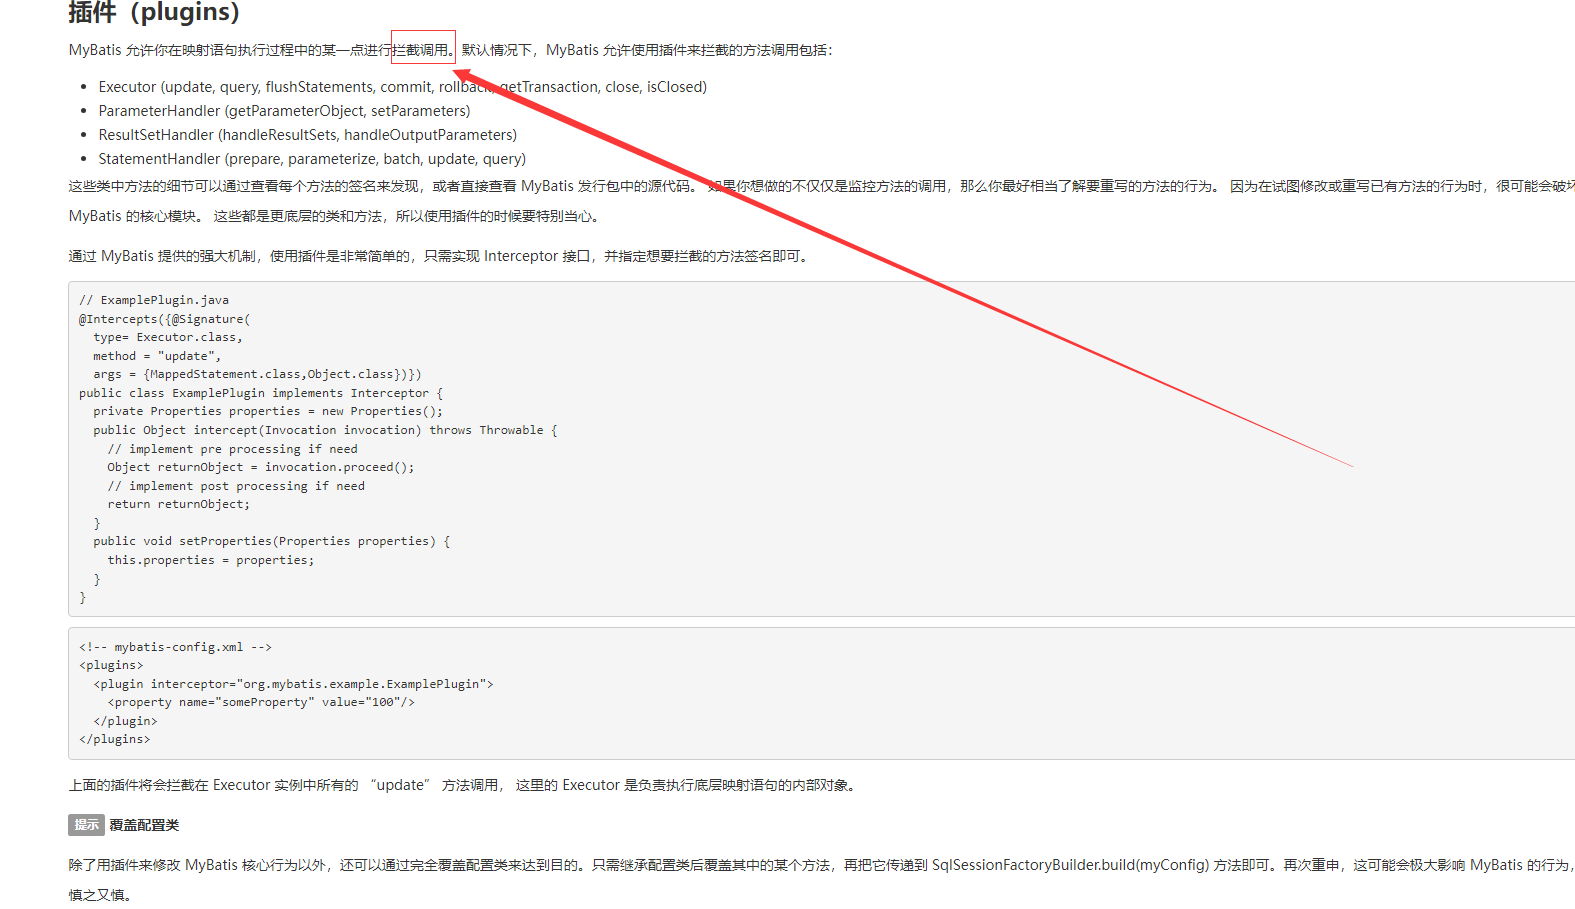This screenshot has width=1575, height=909.
Task: Click the closing '</plugin>' tag line
Action: click(x=125, y=721)
